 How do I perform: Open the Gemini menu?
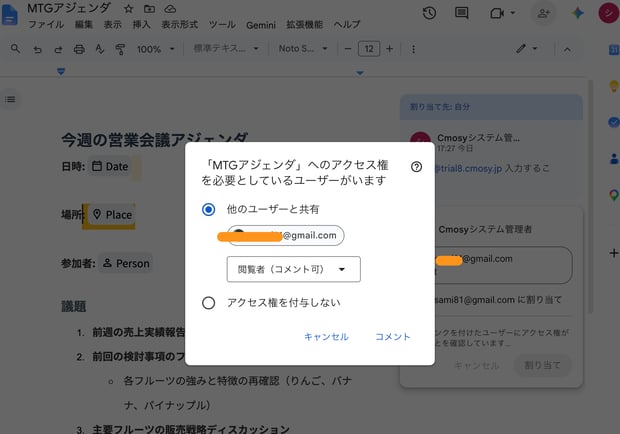pyautogui.click(x=261, y=25)
